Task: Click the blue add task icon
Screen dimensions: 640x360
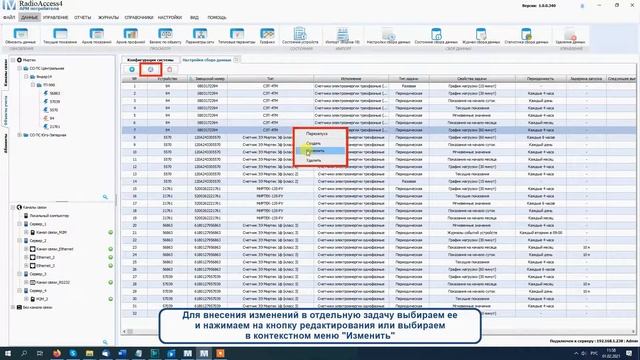Action: [x=132, y=69]
